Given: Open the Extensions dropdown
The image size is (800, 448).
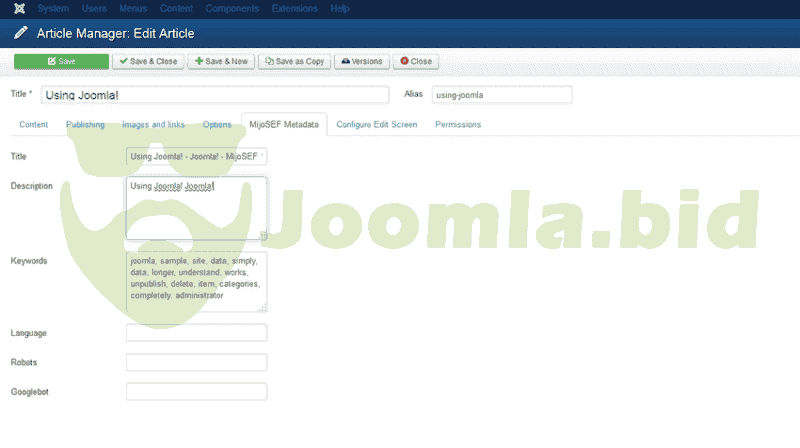Looking at the screenshot, I should (x=295, y=9).
